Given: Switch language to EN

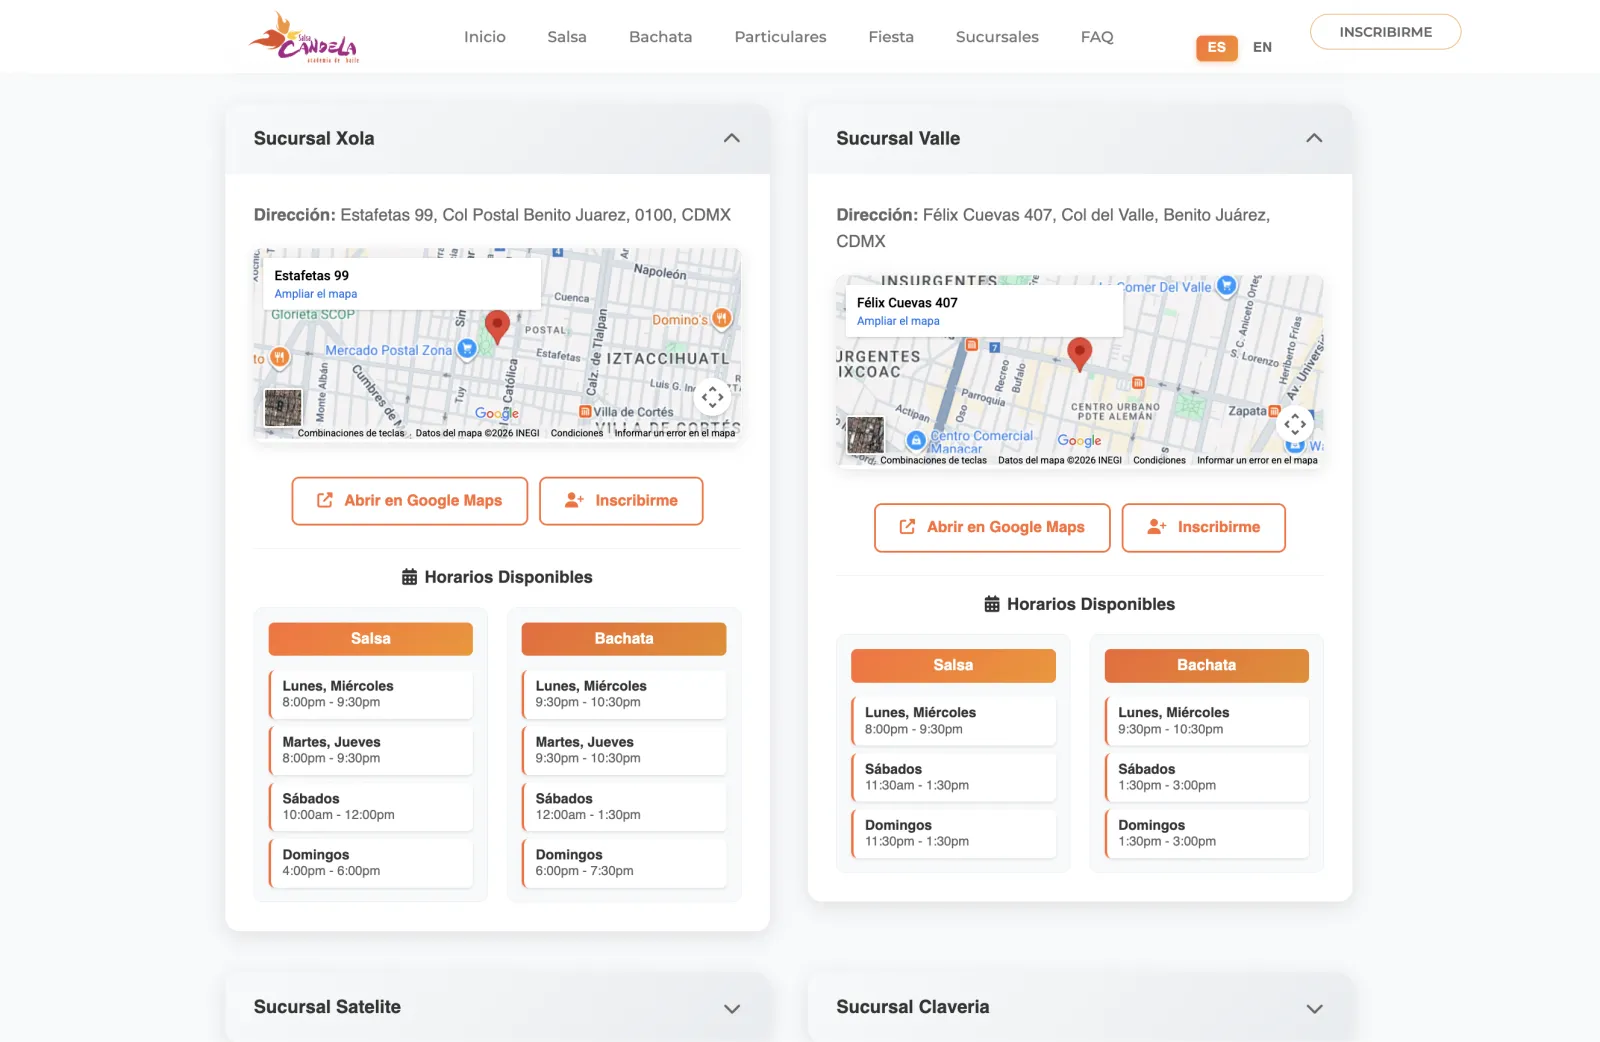Looking at the screenshot, I should coord(1262,47).
